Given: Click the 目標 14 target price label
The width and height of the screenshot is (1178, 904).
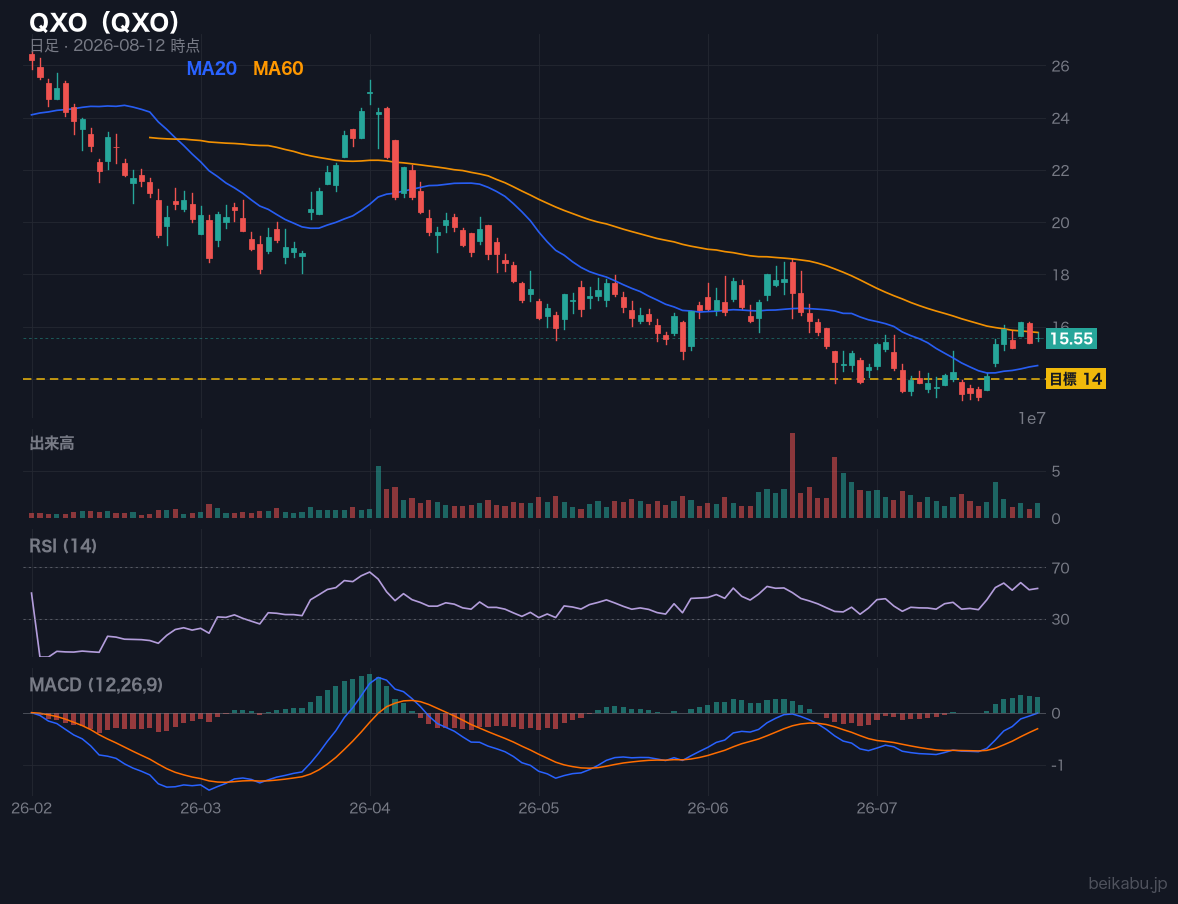Looking at the screenshot, I should tap(1076, 379).
